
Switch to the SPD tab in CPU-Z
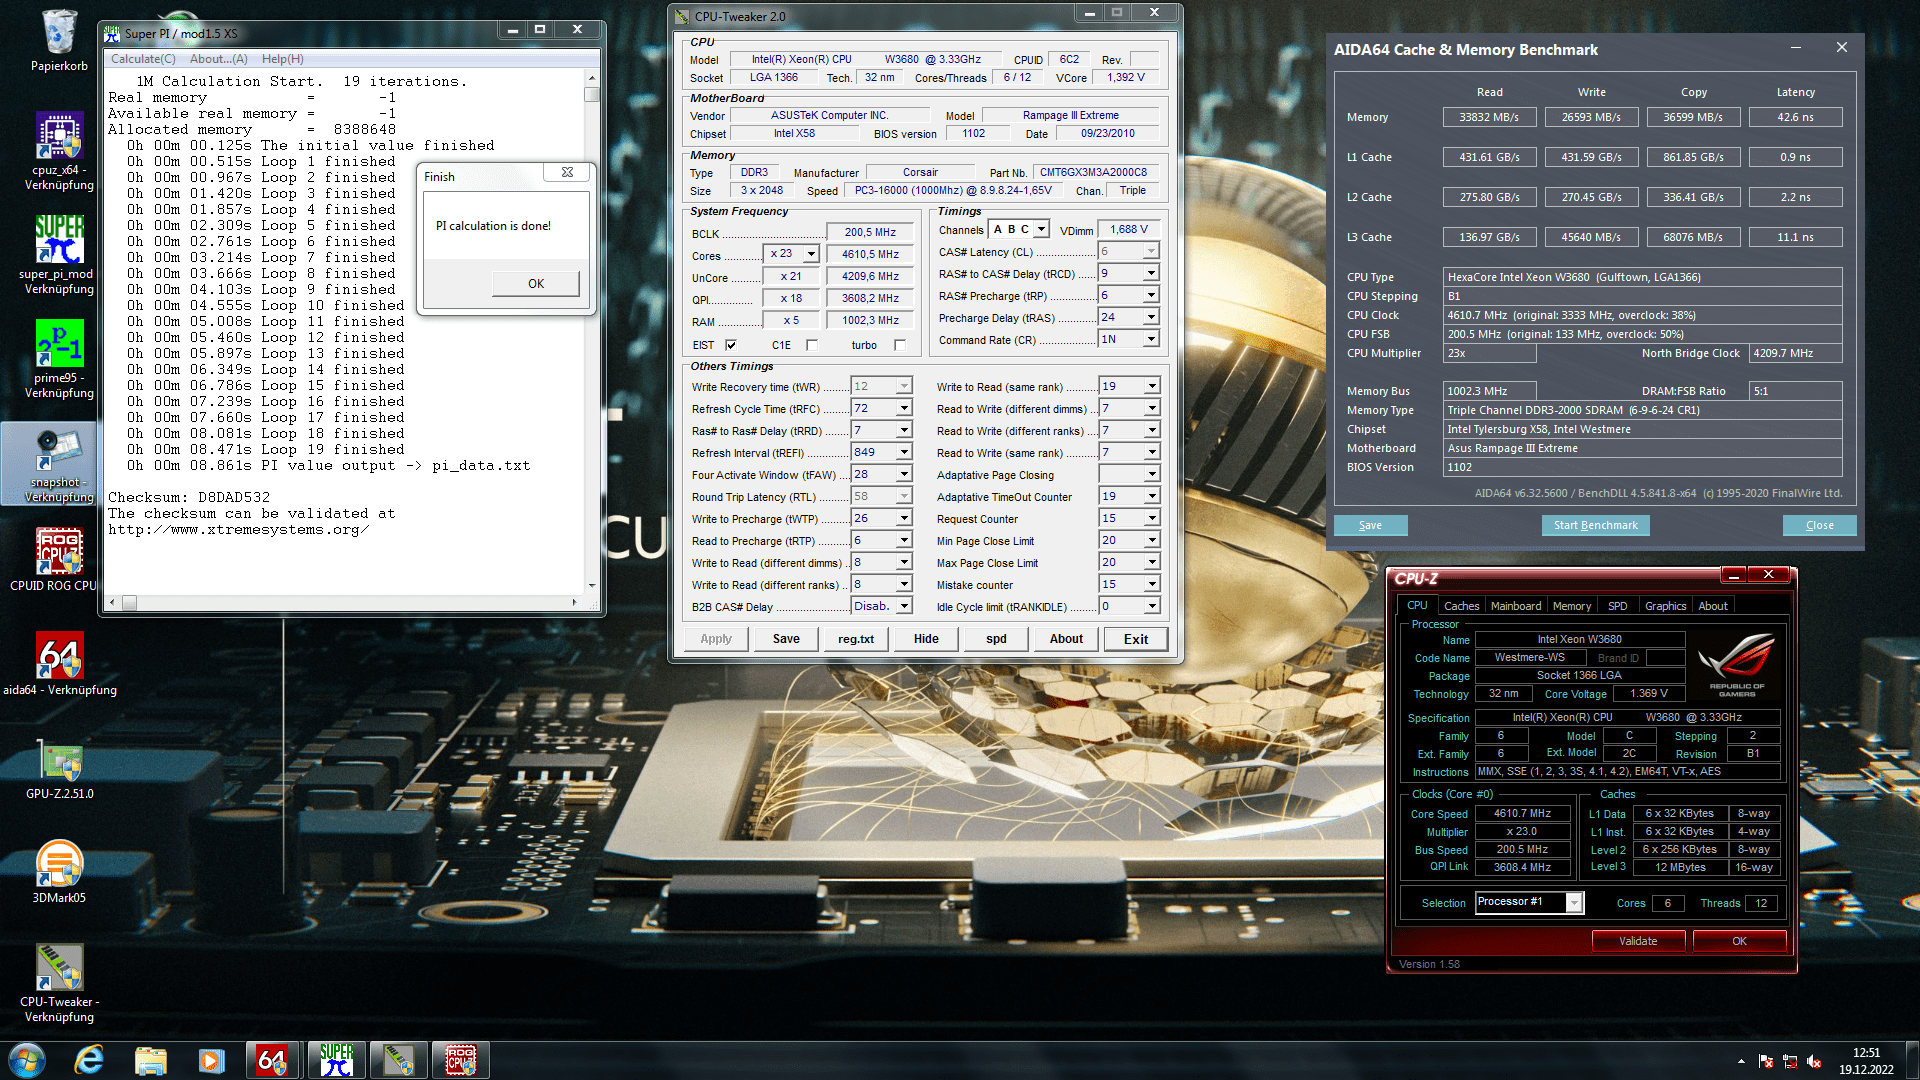click(1617, 606)
